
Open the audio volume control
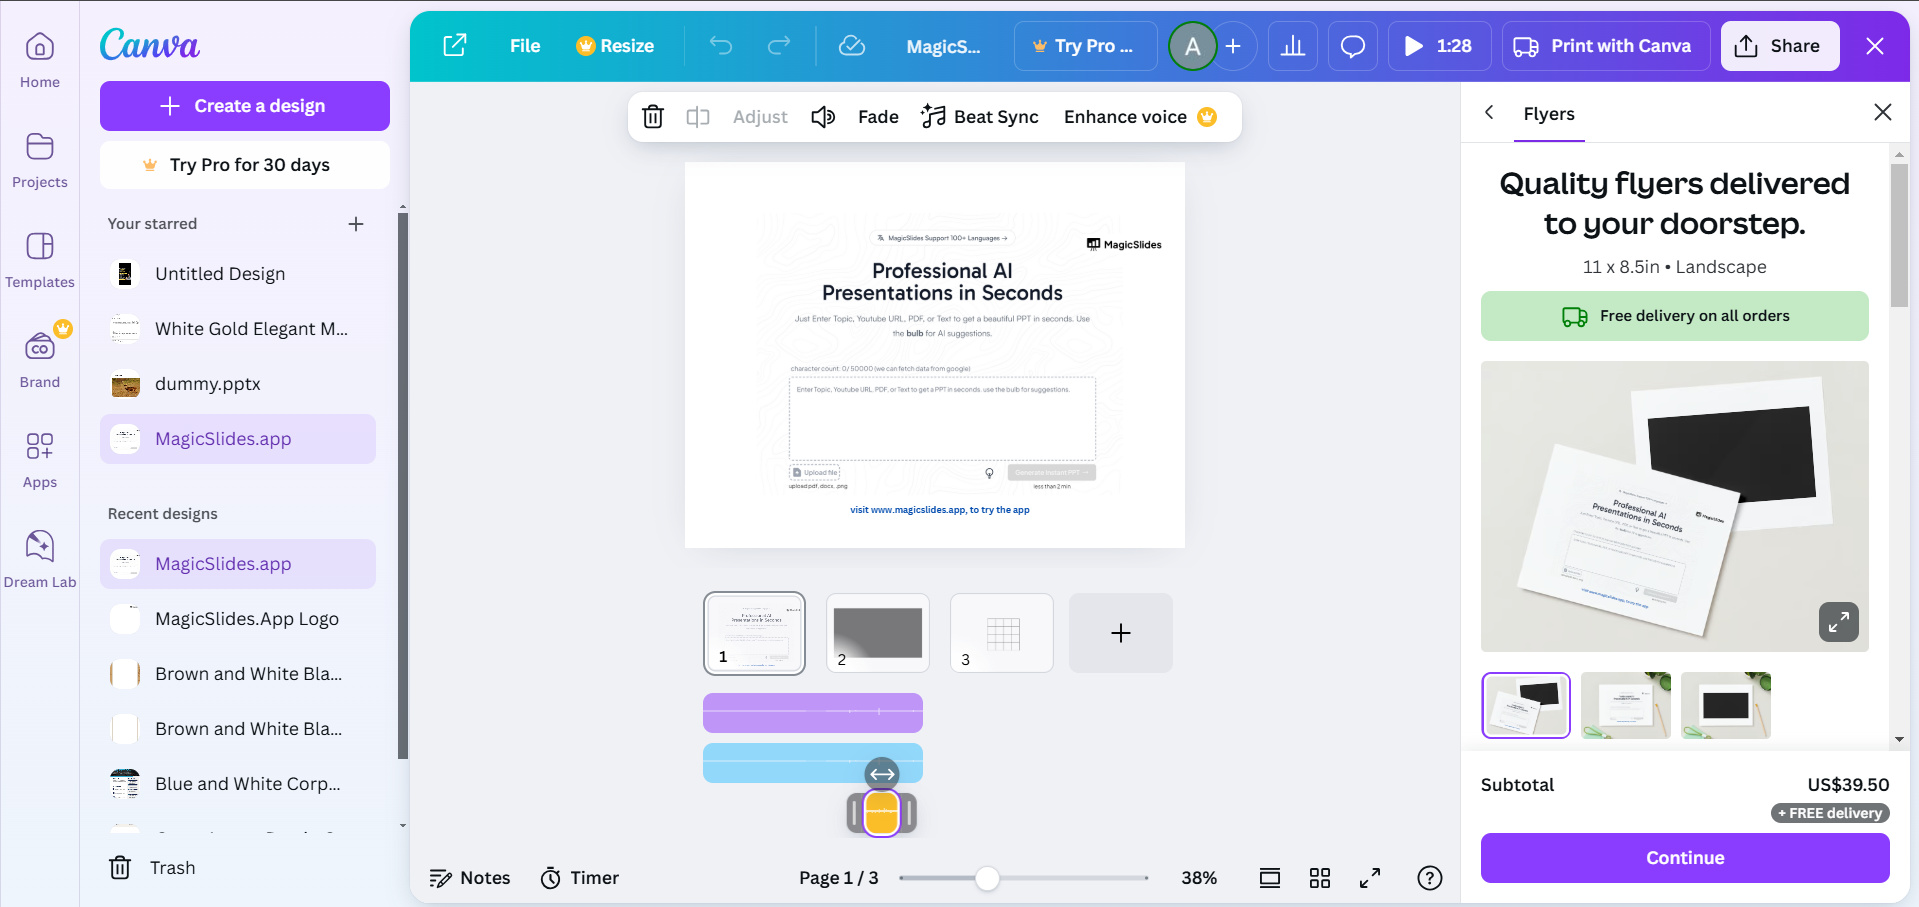coord(823,117)
